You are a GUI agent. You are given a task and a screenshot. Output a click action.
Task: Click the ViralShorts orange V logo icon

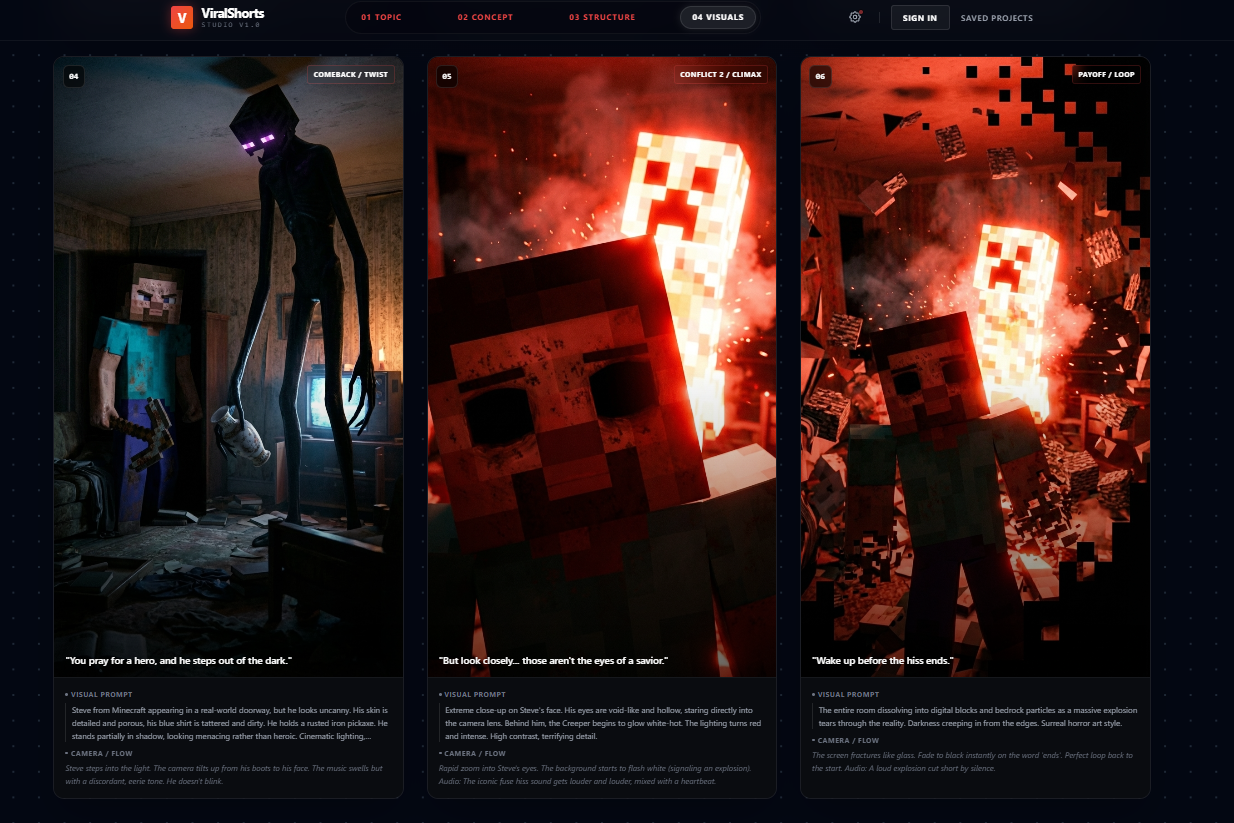tap(181, 17)
